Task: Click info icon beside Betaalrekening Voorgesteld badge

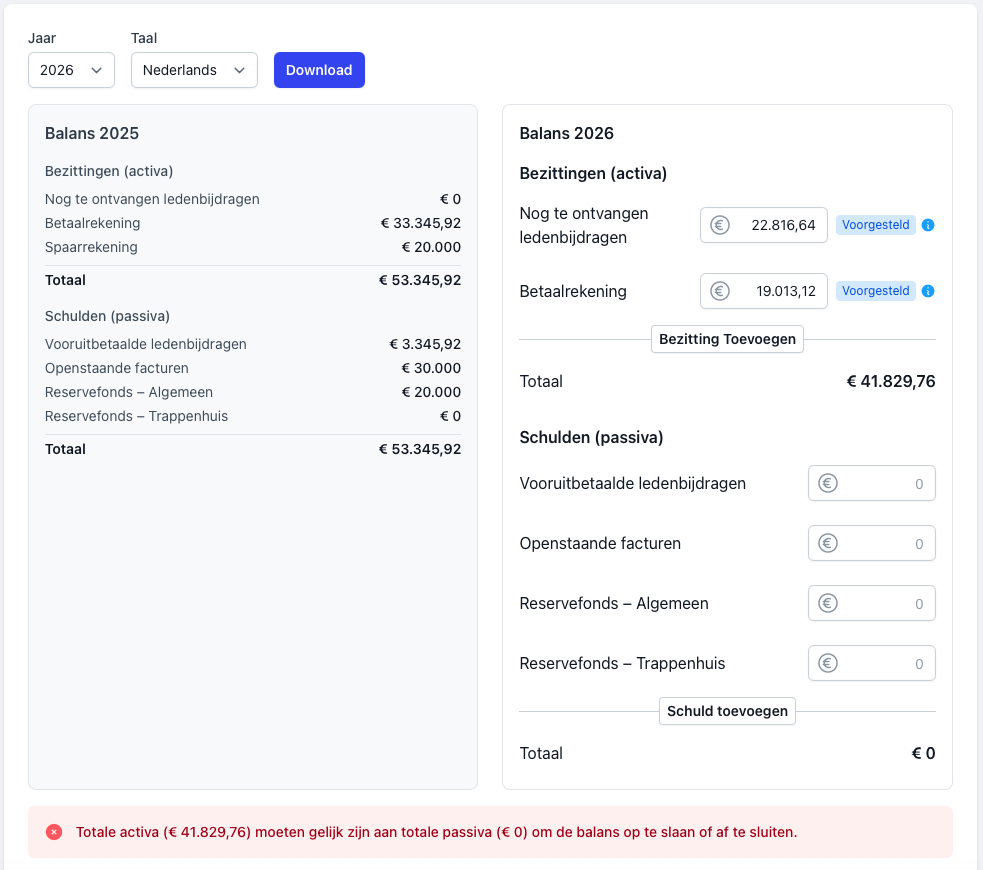Action: [927, 291]
